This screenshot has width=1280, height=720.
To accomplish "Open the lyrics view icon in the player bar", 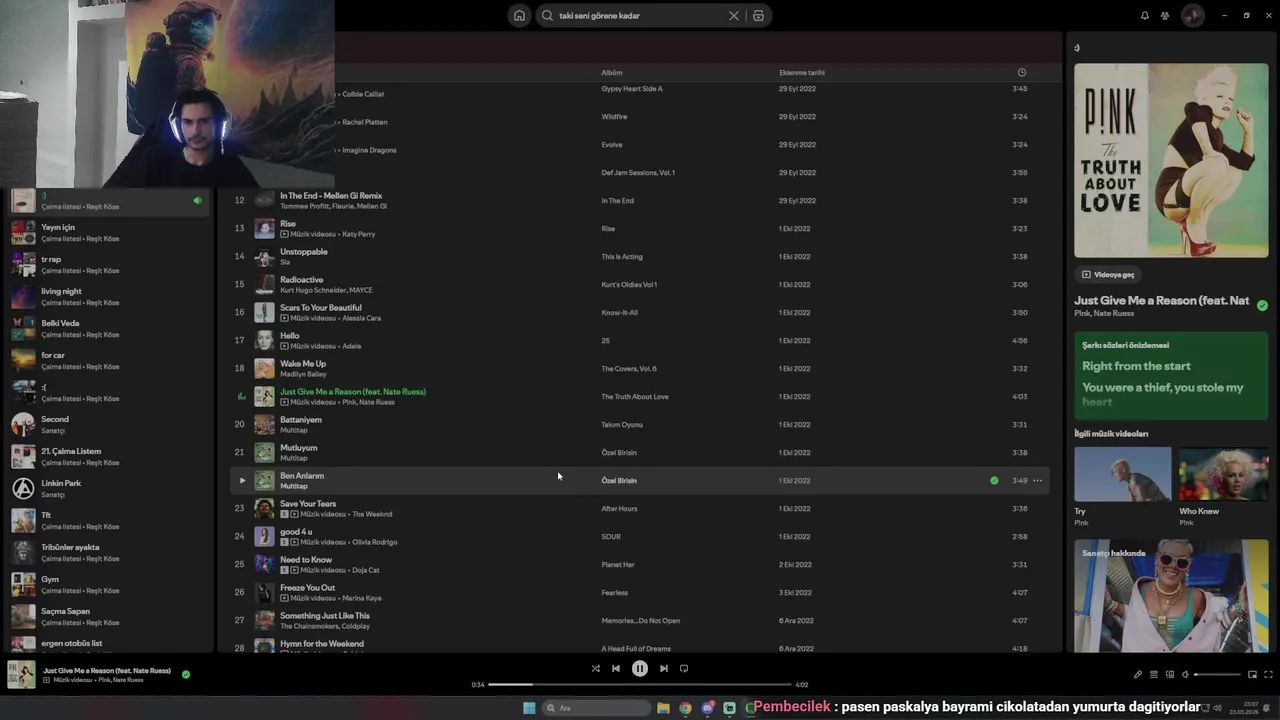I will tap(1137, 675).
